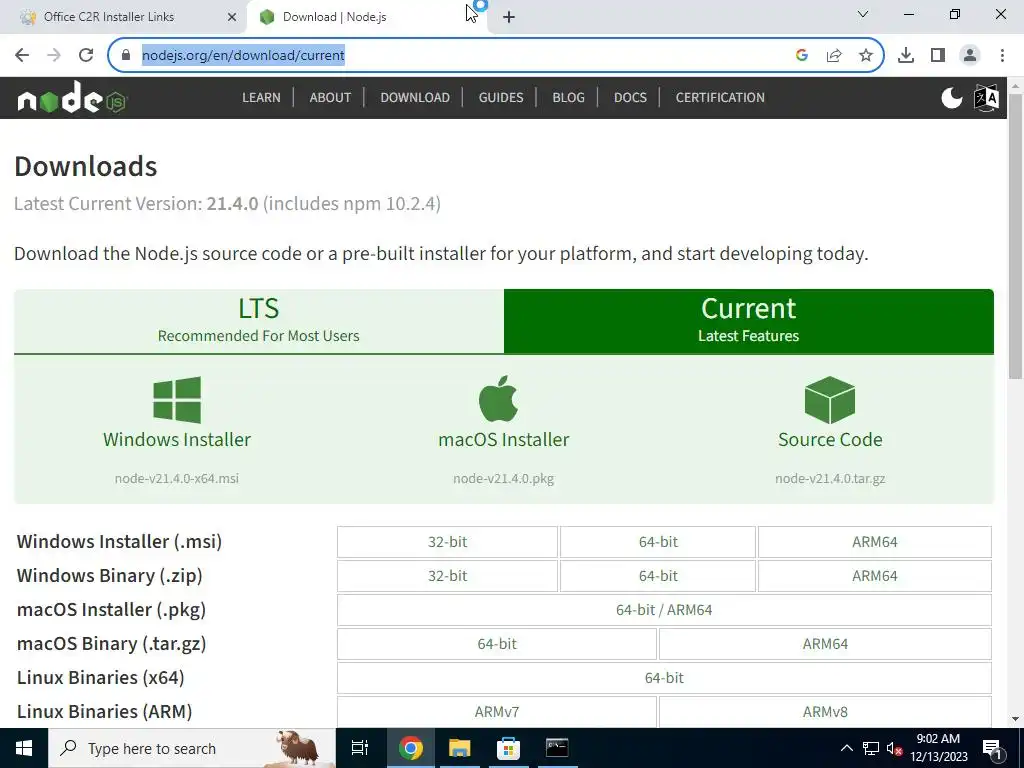The height and width of the screenshot is (768, 1024).
Task: Click the Source Code cube icon
Action: [830, 400]
